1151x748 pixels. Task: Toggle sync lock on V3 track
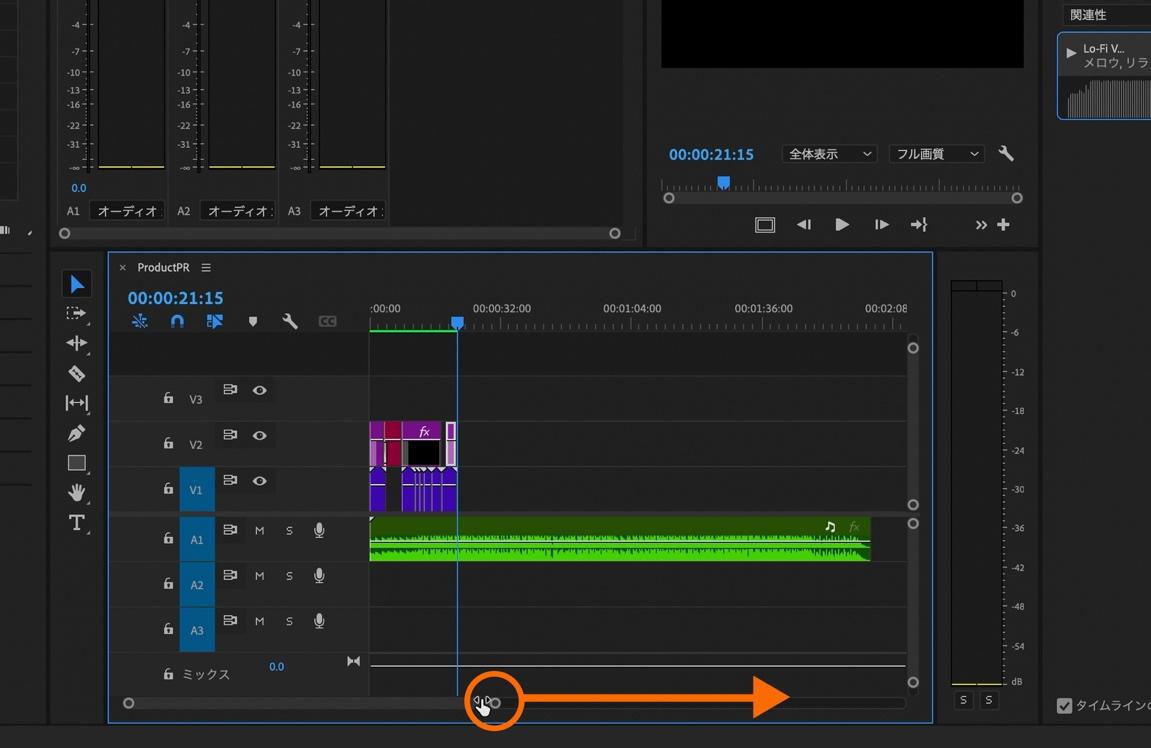(230, 390)
